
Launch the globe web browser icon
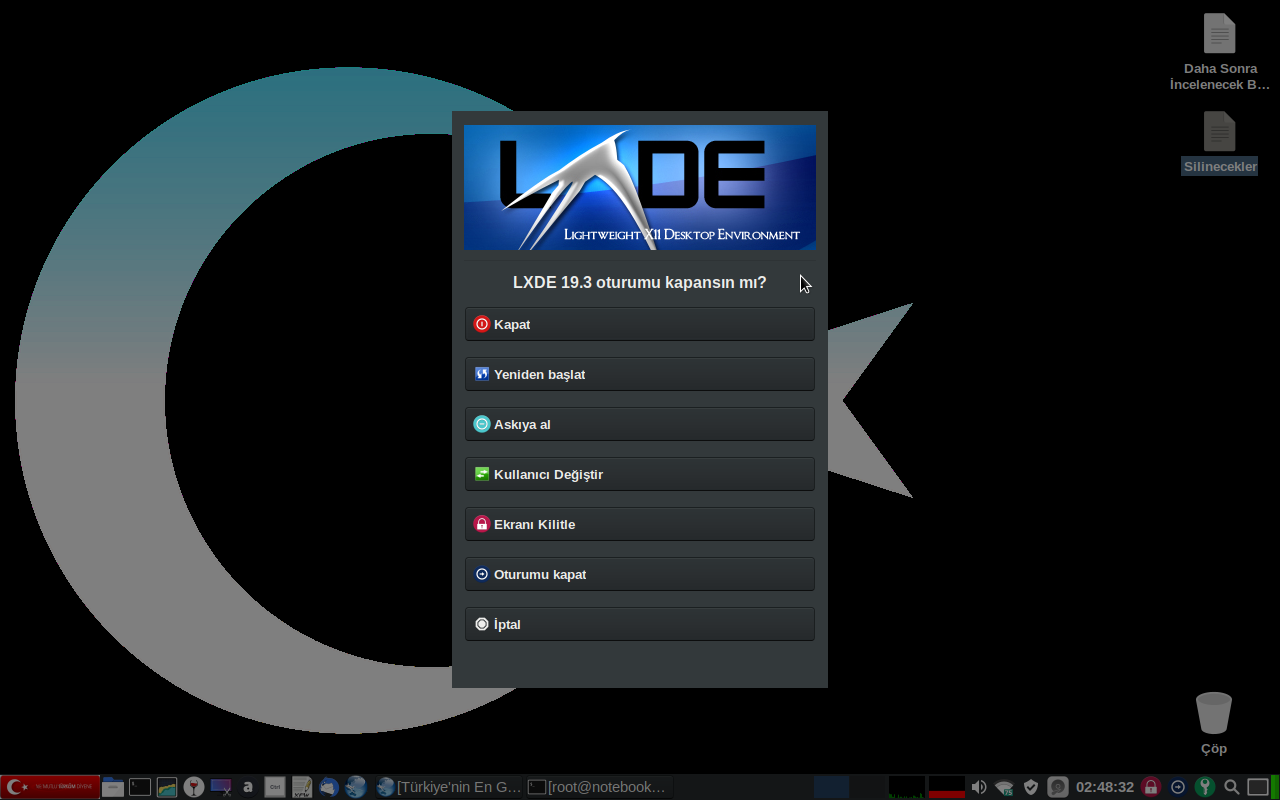click(x=356, y=787)
